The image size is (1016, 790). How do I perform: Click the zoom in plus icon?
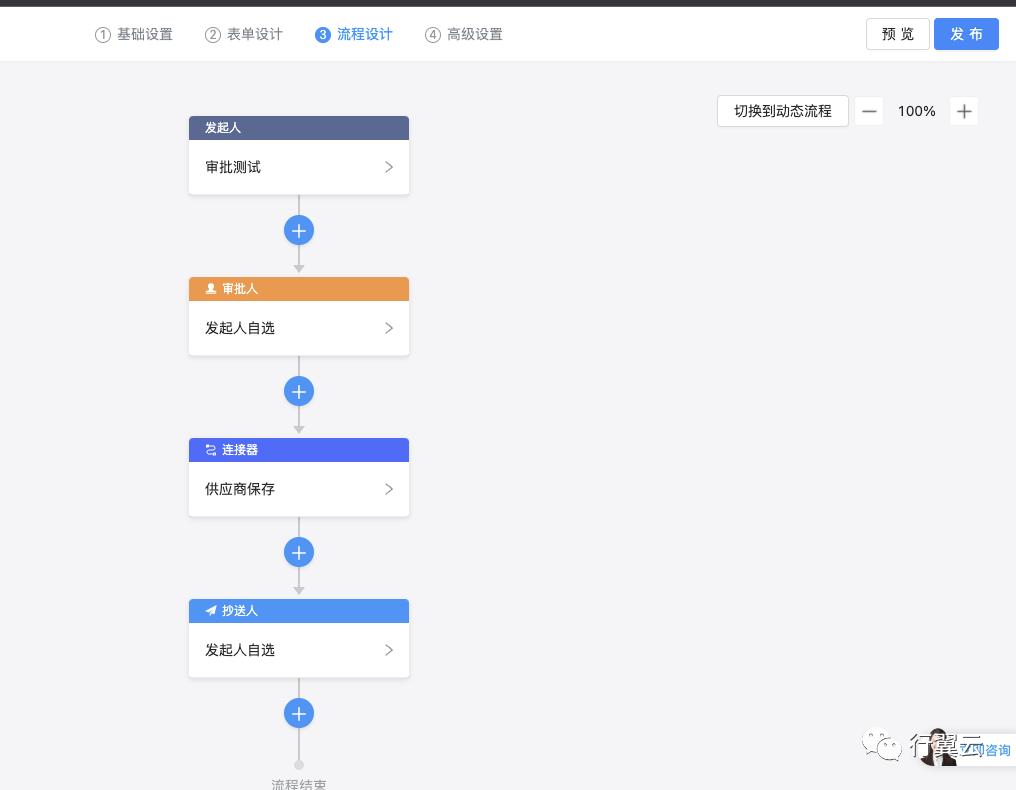point(964,111)
